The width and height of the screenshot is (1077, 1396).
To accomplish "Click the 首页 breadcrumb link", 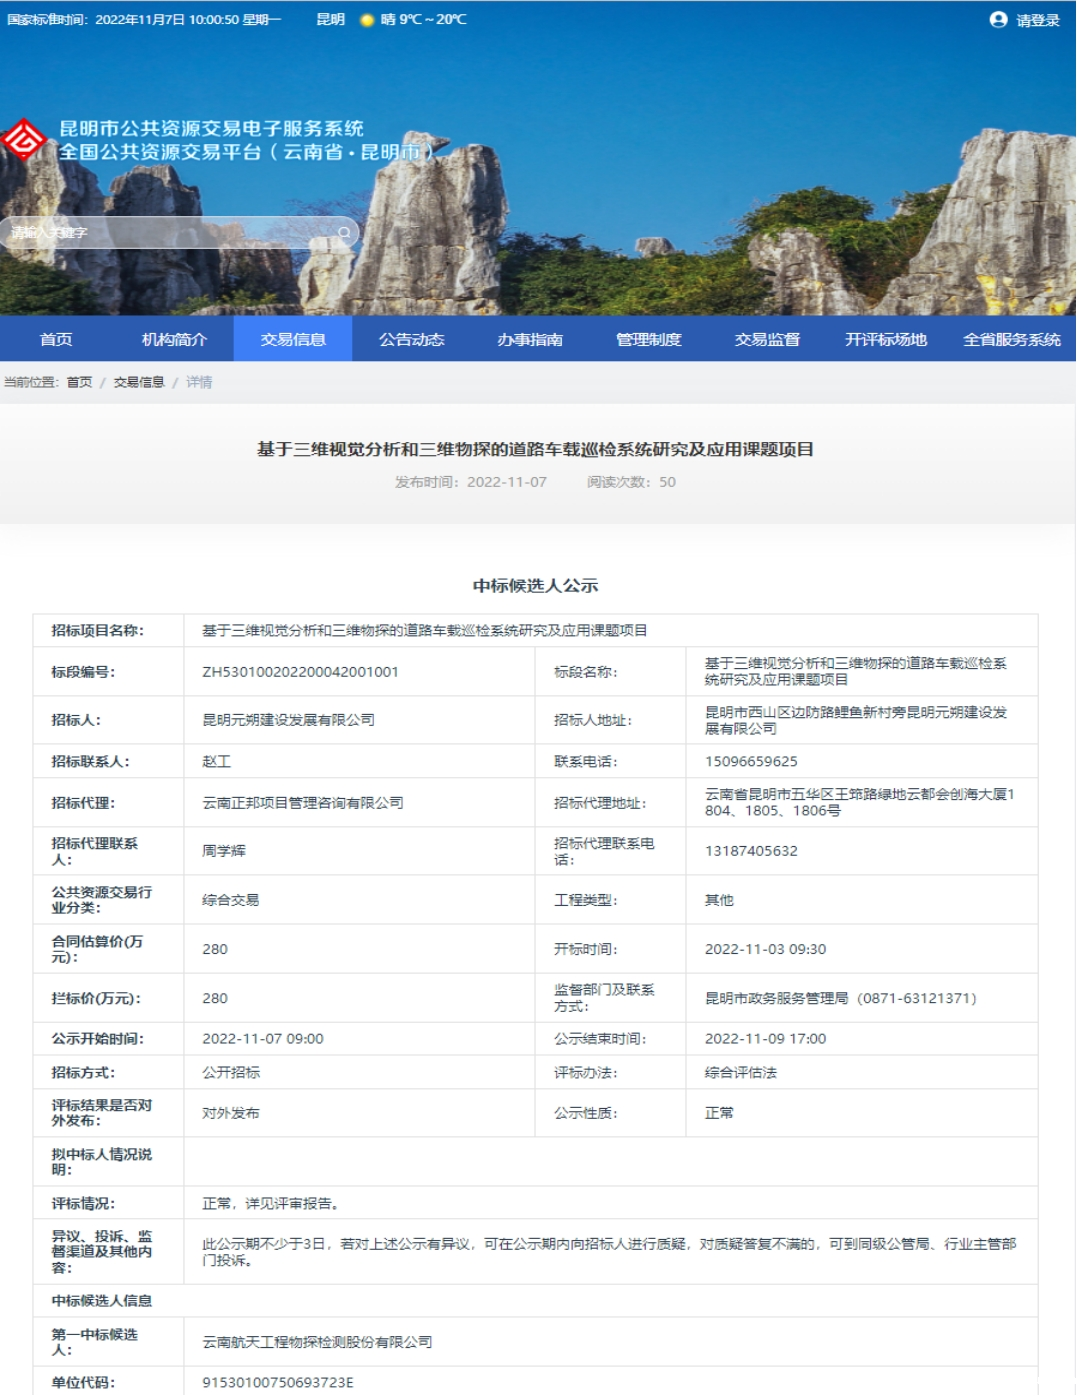I will pos(79,382).
